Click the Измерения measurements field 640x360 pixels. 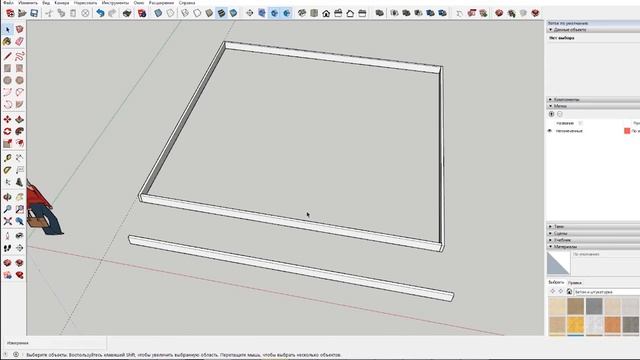point(54,343)
